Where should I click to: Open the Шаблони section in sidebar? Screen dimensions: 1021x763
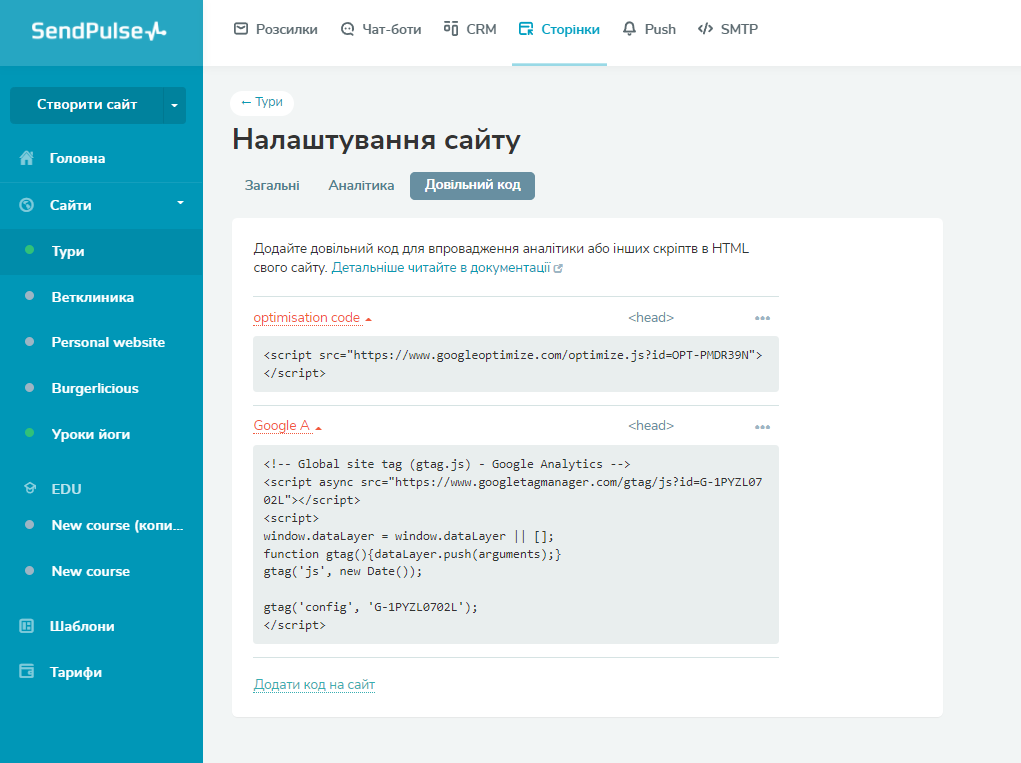pos(81,626)
